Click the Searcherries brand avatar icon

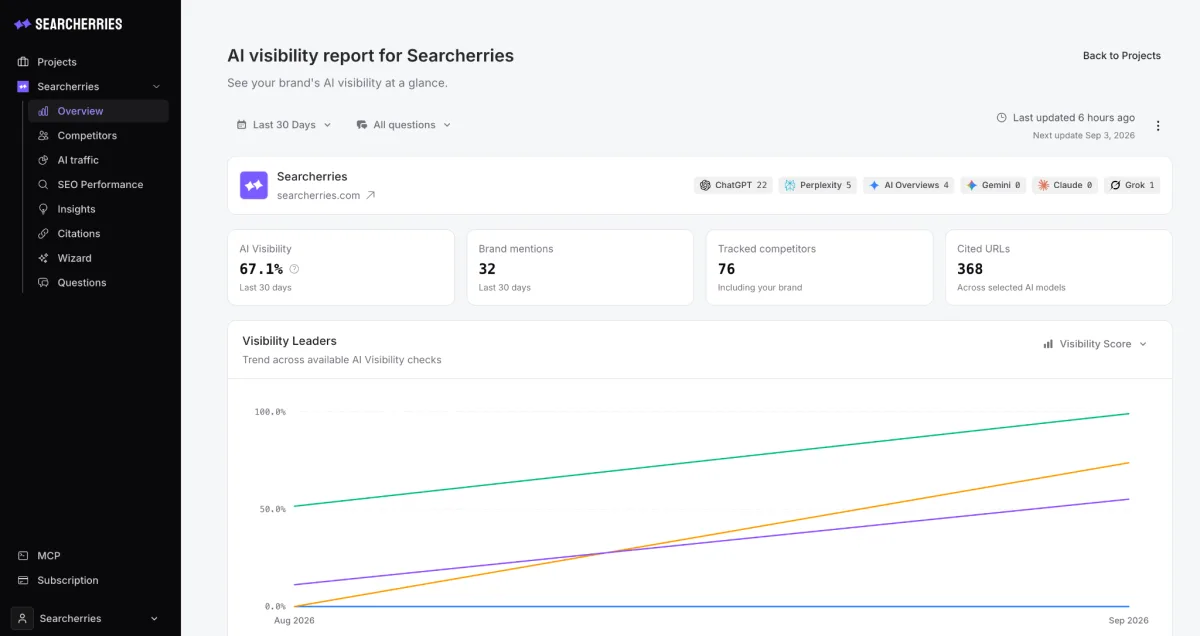pyautogui.click(x=253, y=185)
